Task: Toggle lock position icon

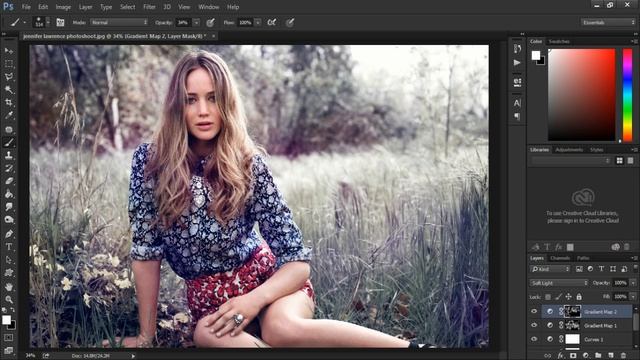Action: pos(569,297)
